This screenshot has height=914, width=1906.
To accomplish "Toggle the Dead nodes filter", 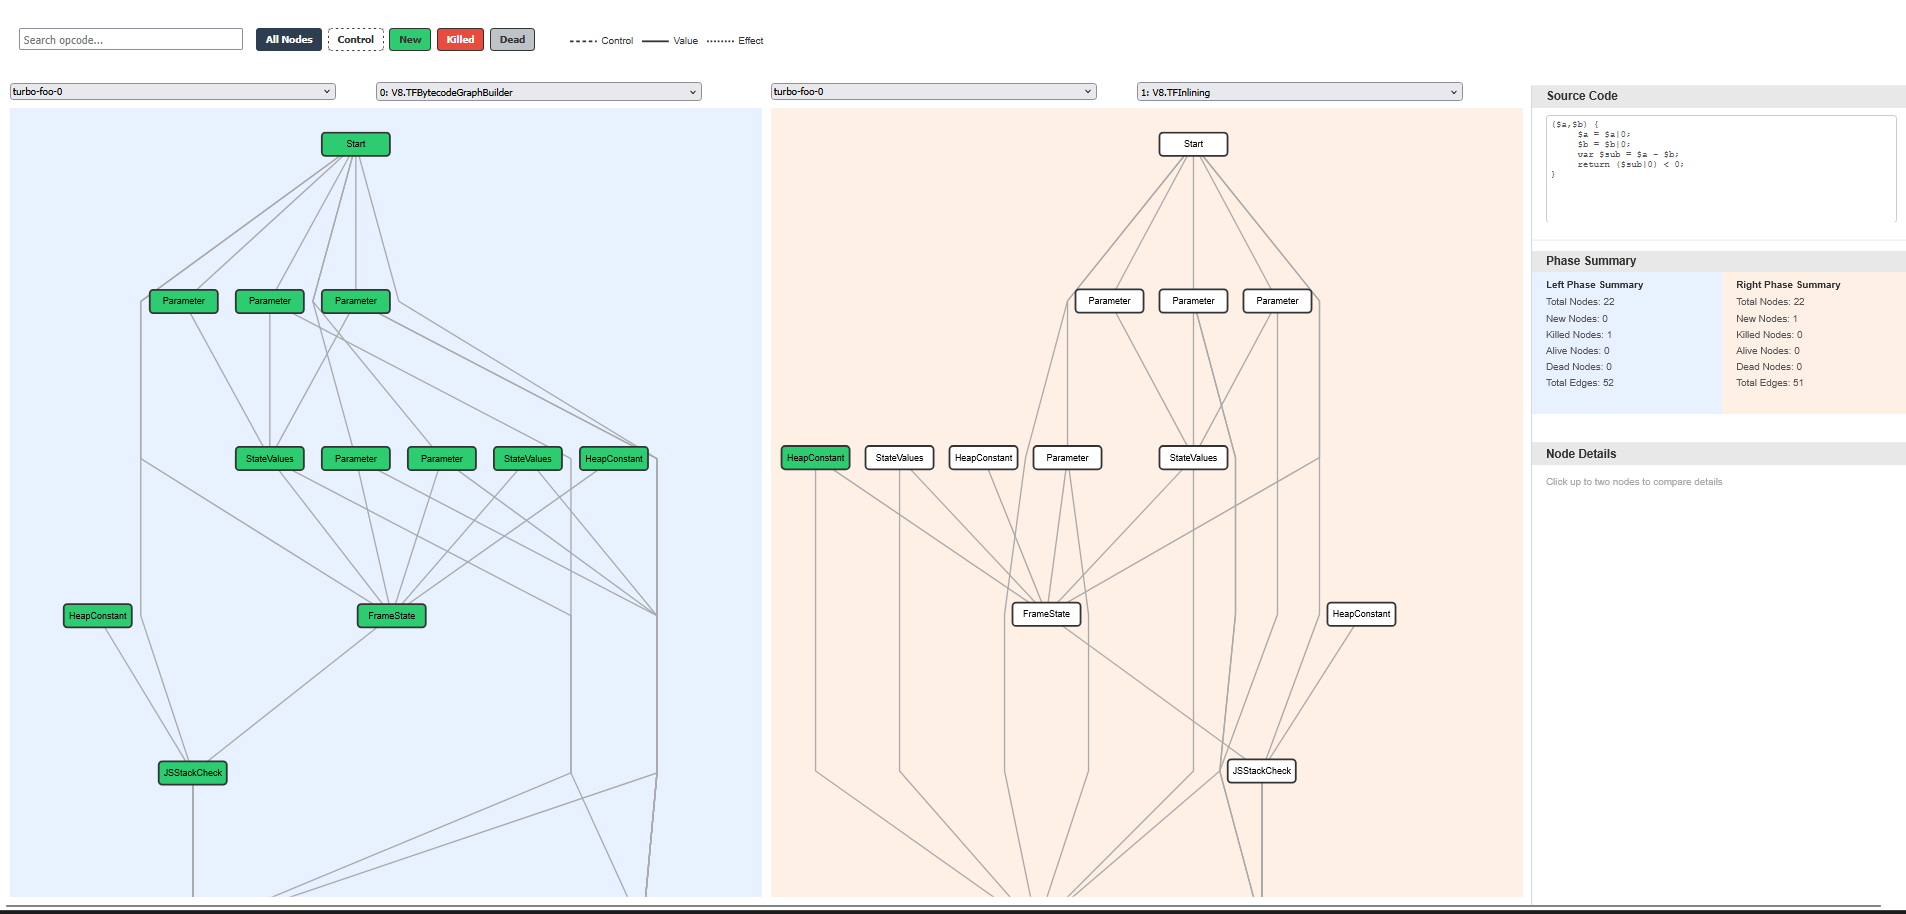I will pyautogui.click(x=513, y=40).
